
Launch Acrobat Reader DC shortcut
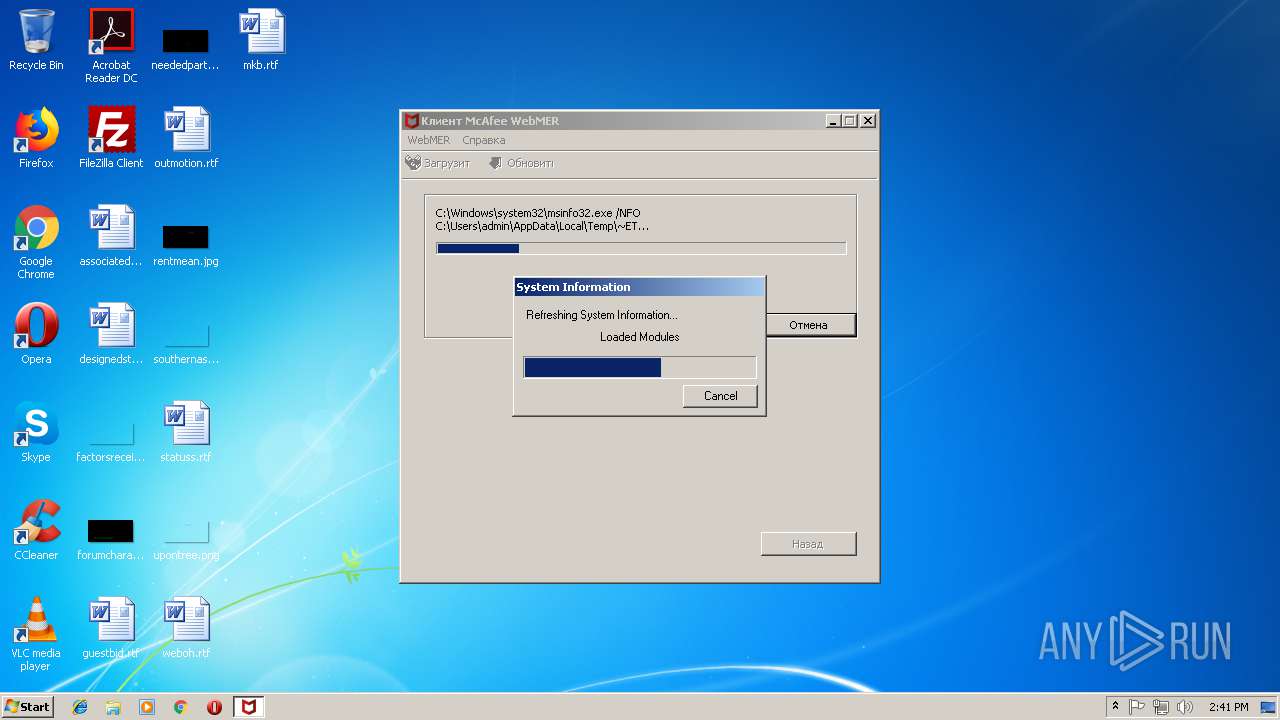111,46
